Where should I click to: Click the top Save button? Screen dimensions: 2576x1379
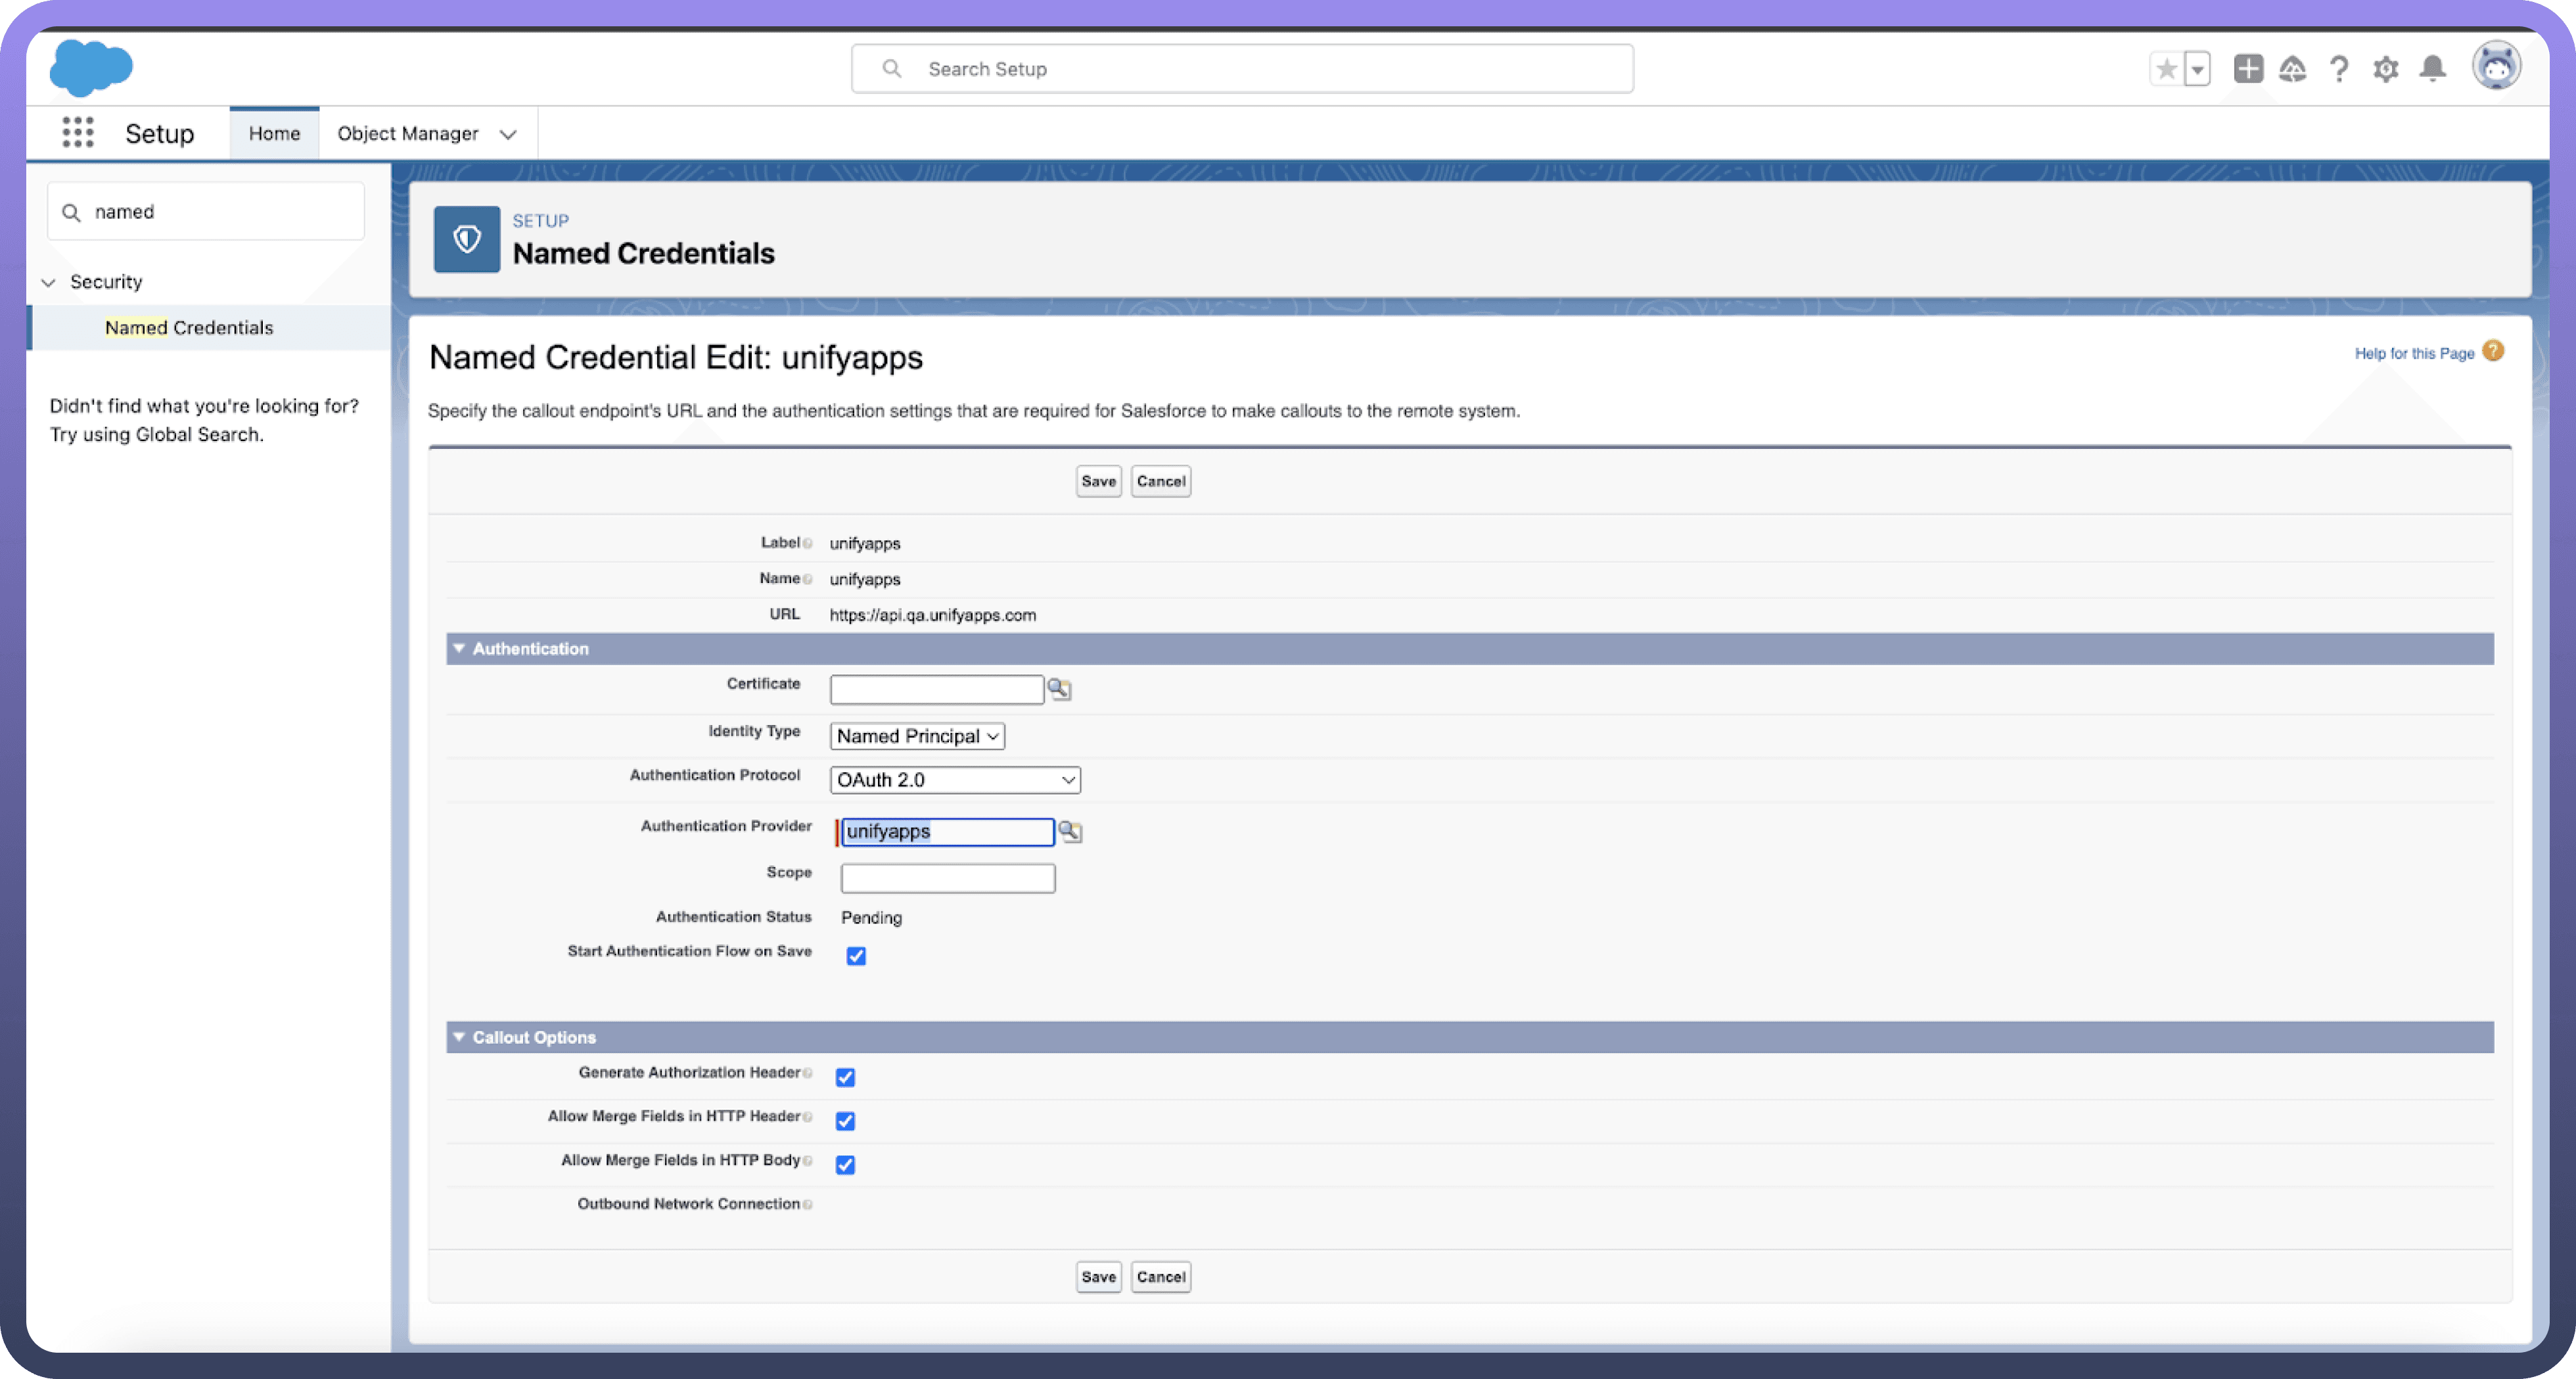pos(1098,481)
